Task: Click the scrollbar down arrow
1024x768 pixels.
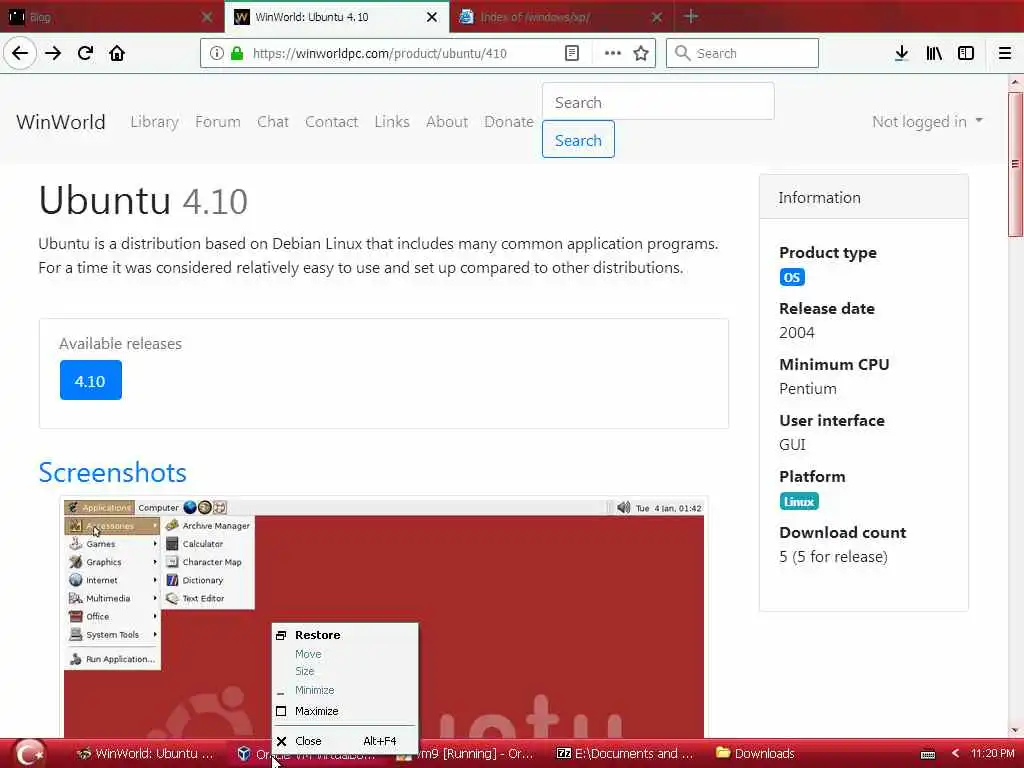Action: pos(1015,730)
